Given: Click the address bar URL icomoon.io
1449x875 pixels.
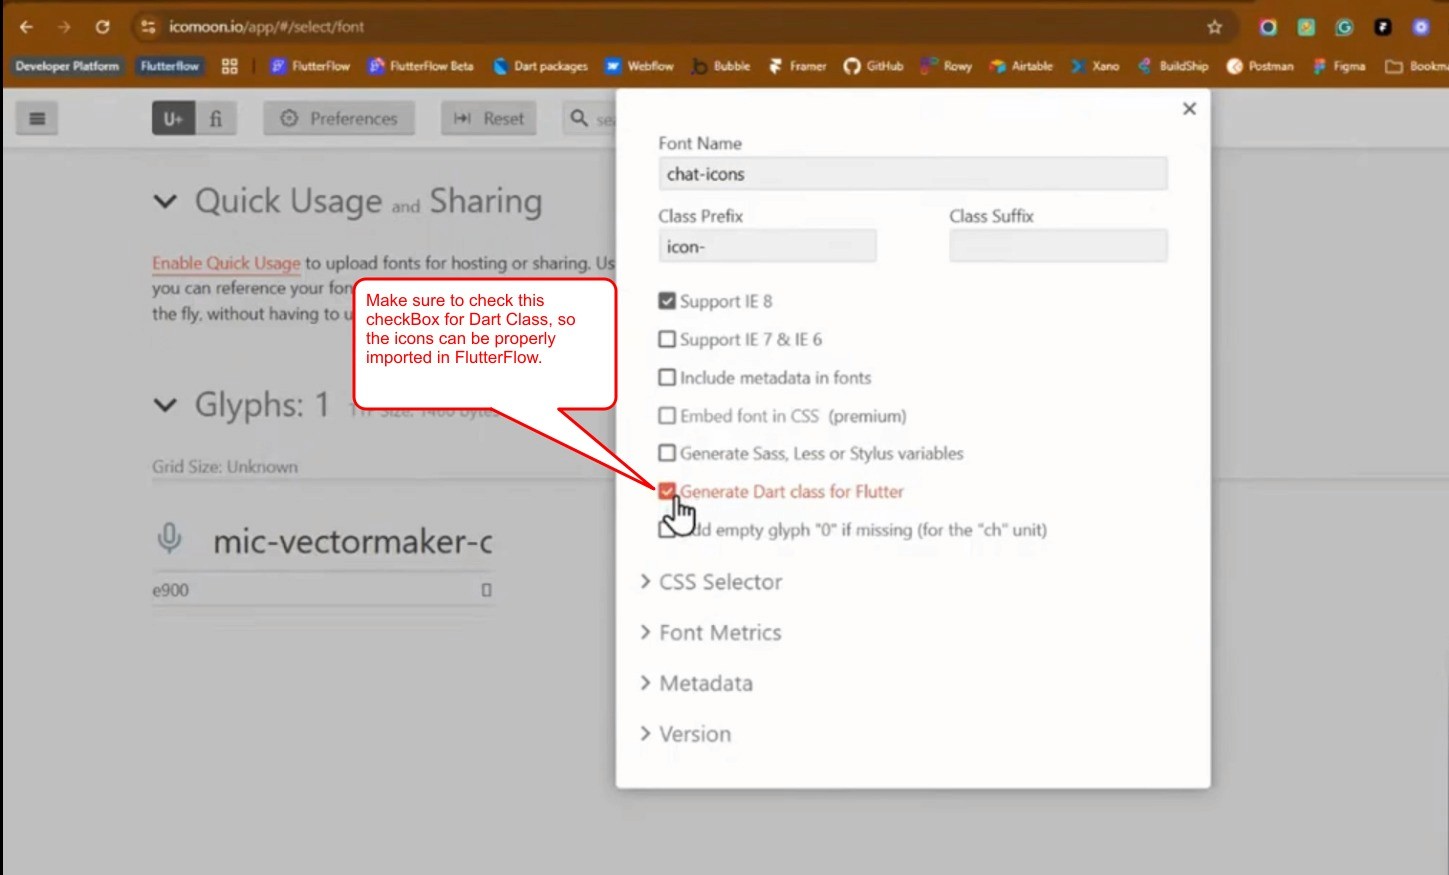Looking at the screenshot, I should [x=266, y=27].
